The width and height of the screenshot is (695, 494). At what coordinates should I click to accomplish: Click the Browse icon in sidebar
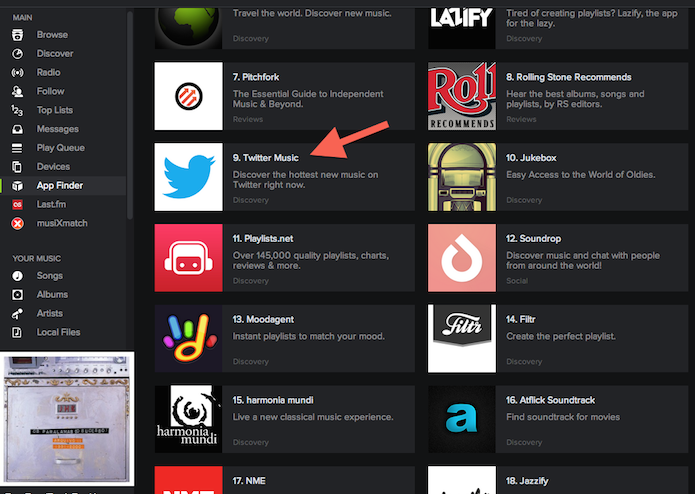[x=17, y=35]
